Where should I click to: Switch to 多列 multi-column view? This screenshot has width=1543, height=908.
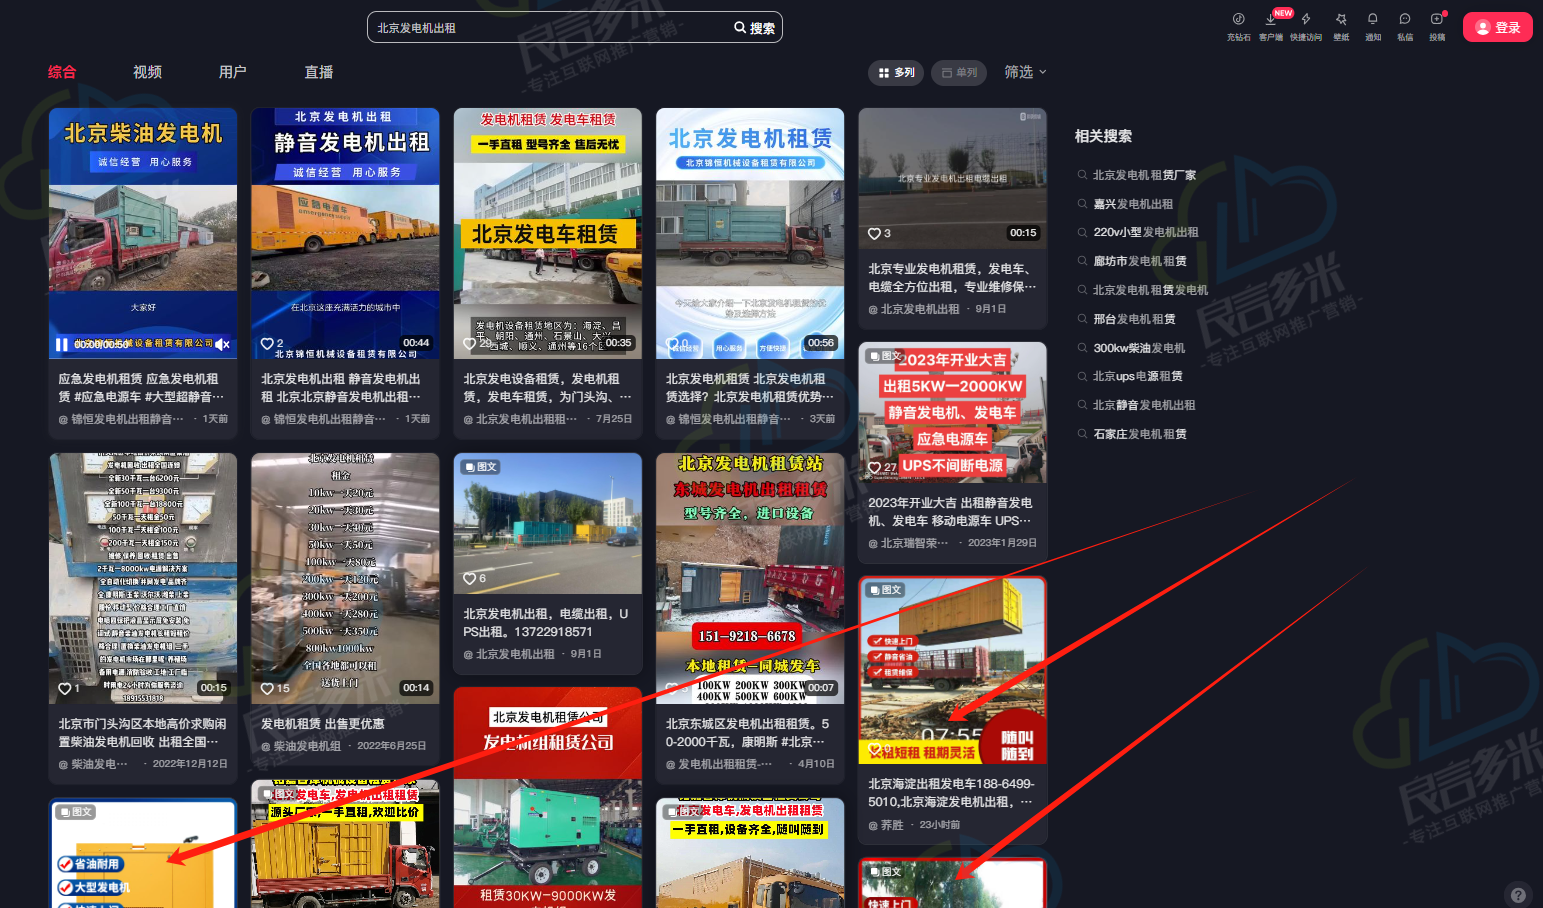[896, 73]
